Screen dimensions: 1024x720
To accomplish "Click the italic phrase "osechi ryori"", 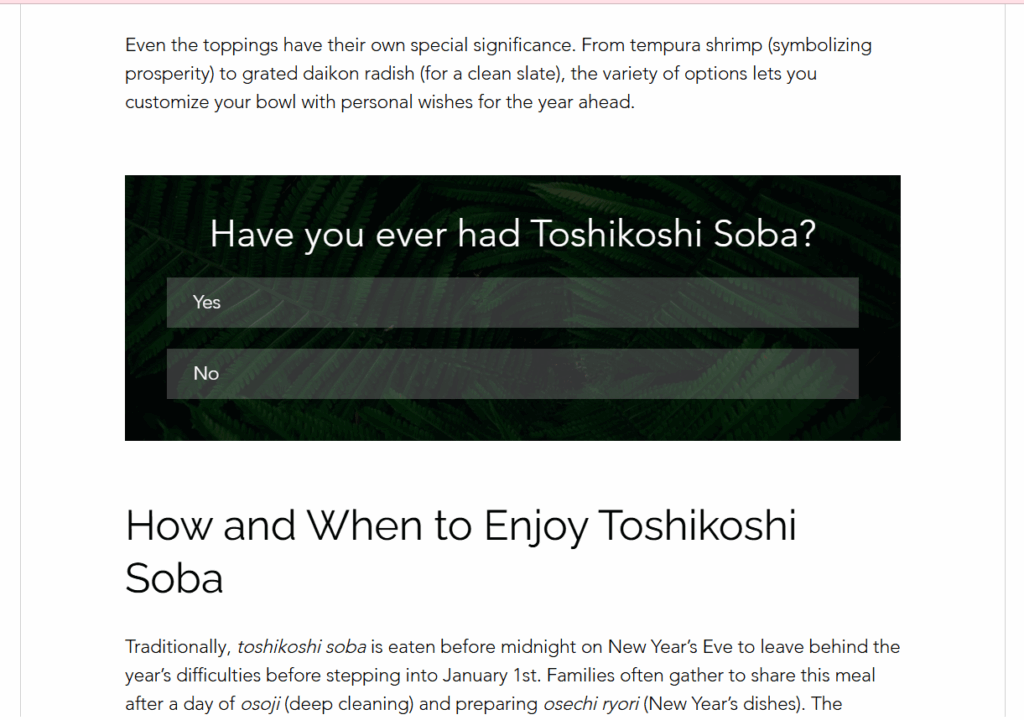I will 591,704.
